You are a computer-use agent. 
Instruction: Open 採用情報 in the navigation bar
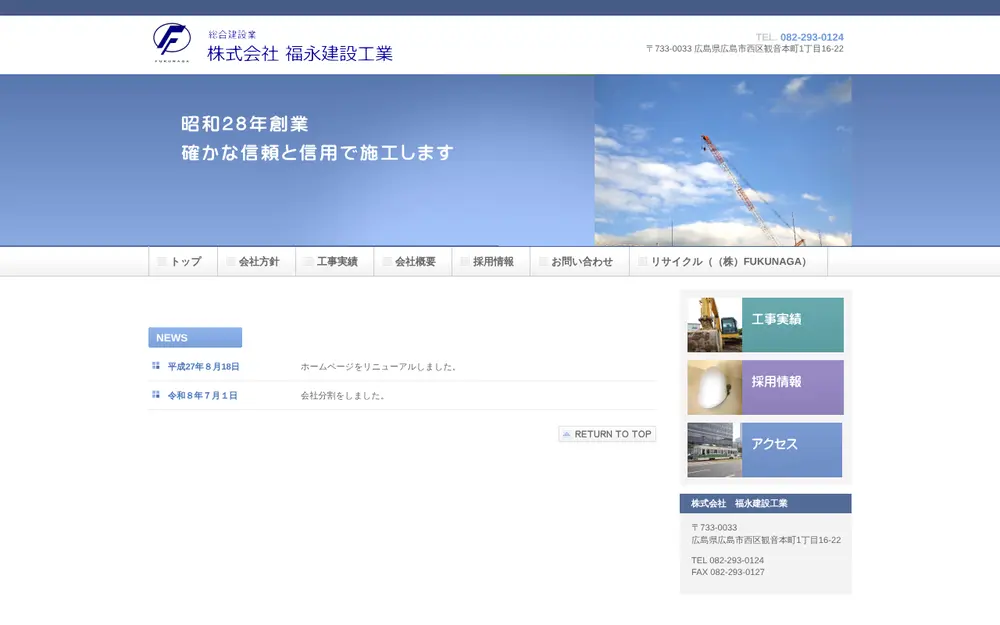(x=491, y=261)
